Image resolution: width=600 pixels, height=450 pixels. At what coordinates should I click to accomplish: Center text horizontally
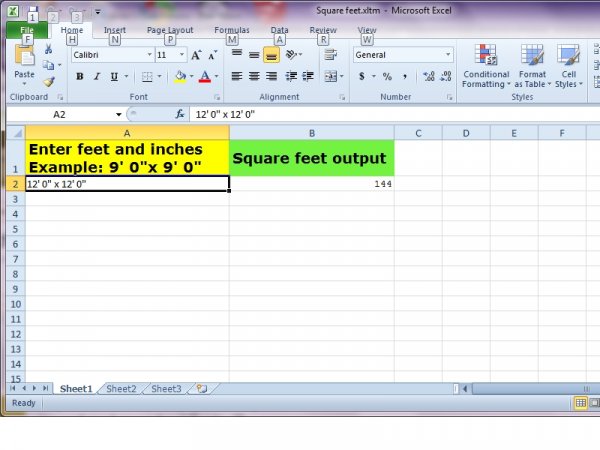click(x=254, y=77)
